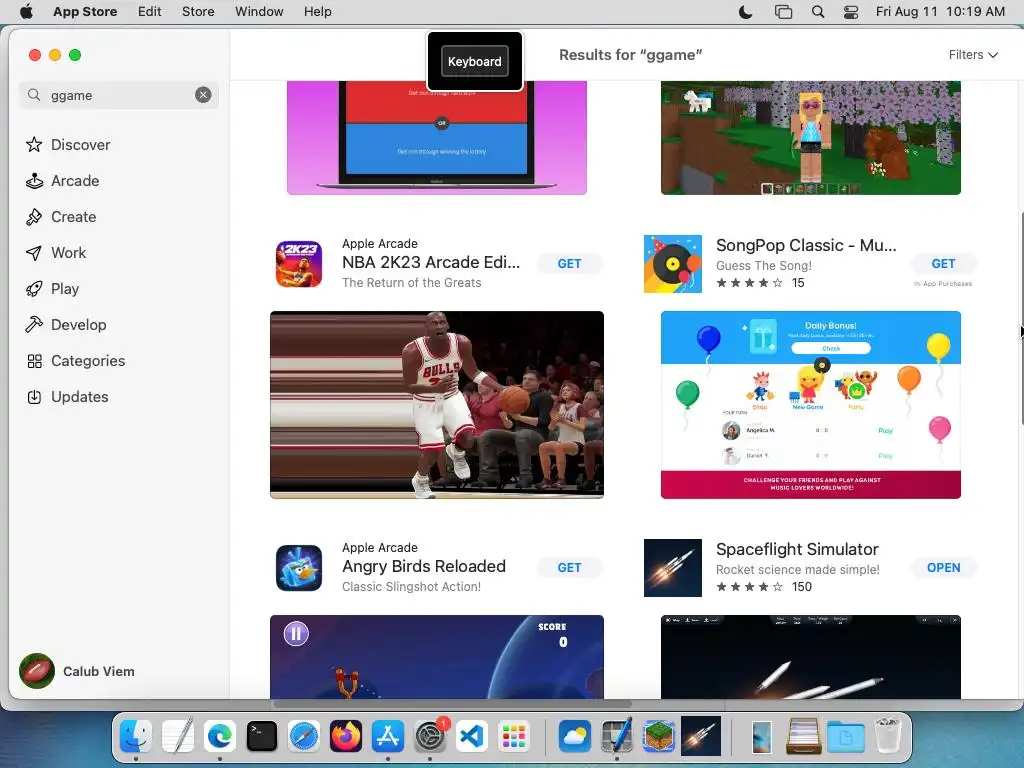Browse Categories in the sidebar

point(75,360)
